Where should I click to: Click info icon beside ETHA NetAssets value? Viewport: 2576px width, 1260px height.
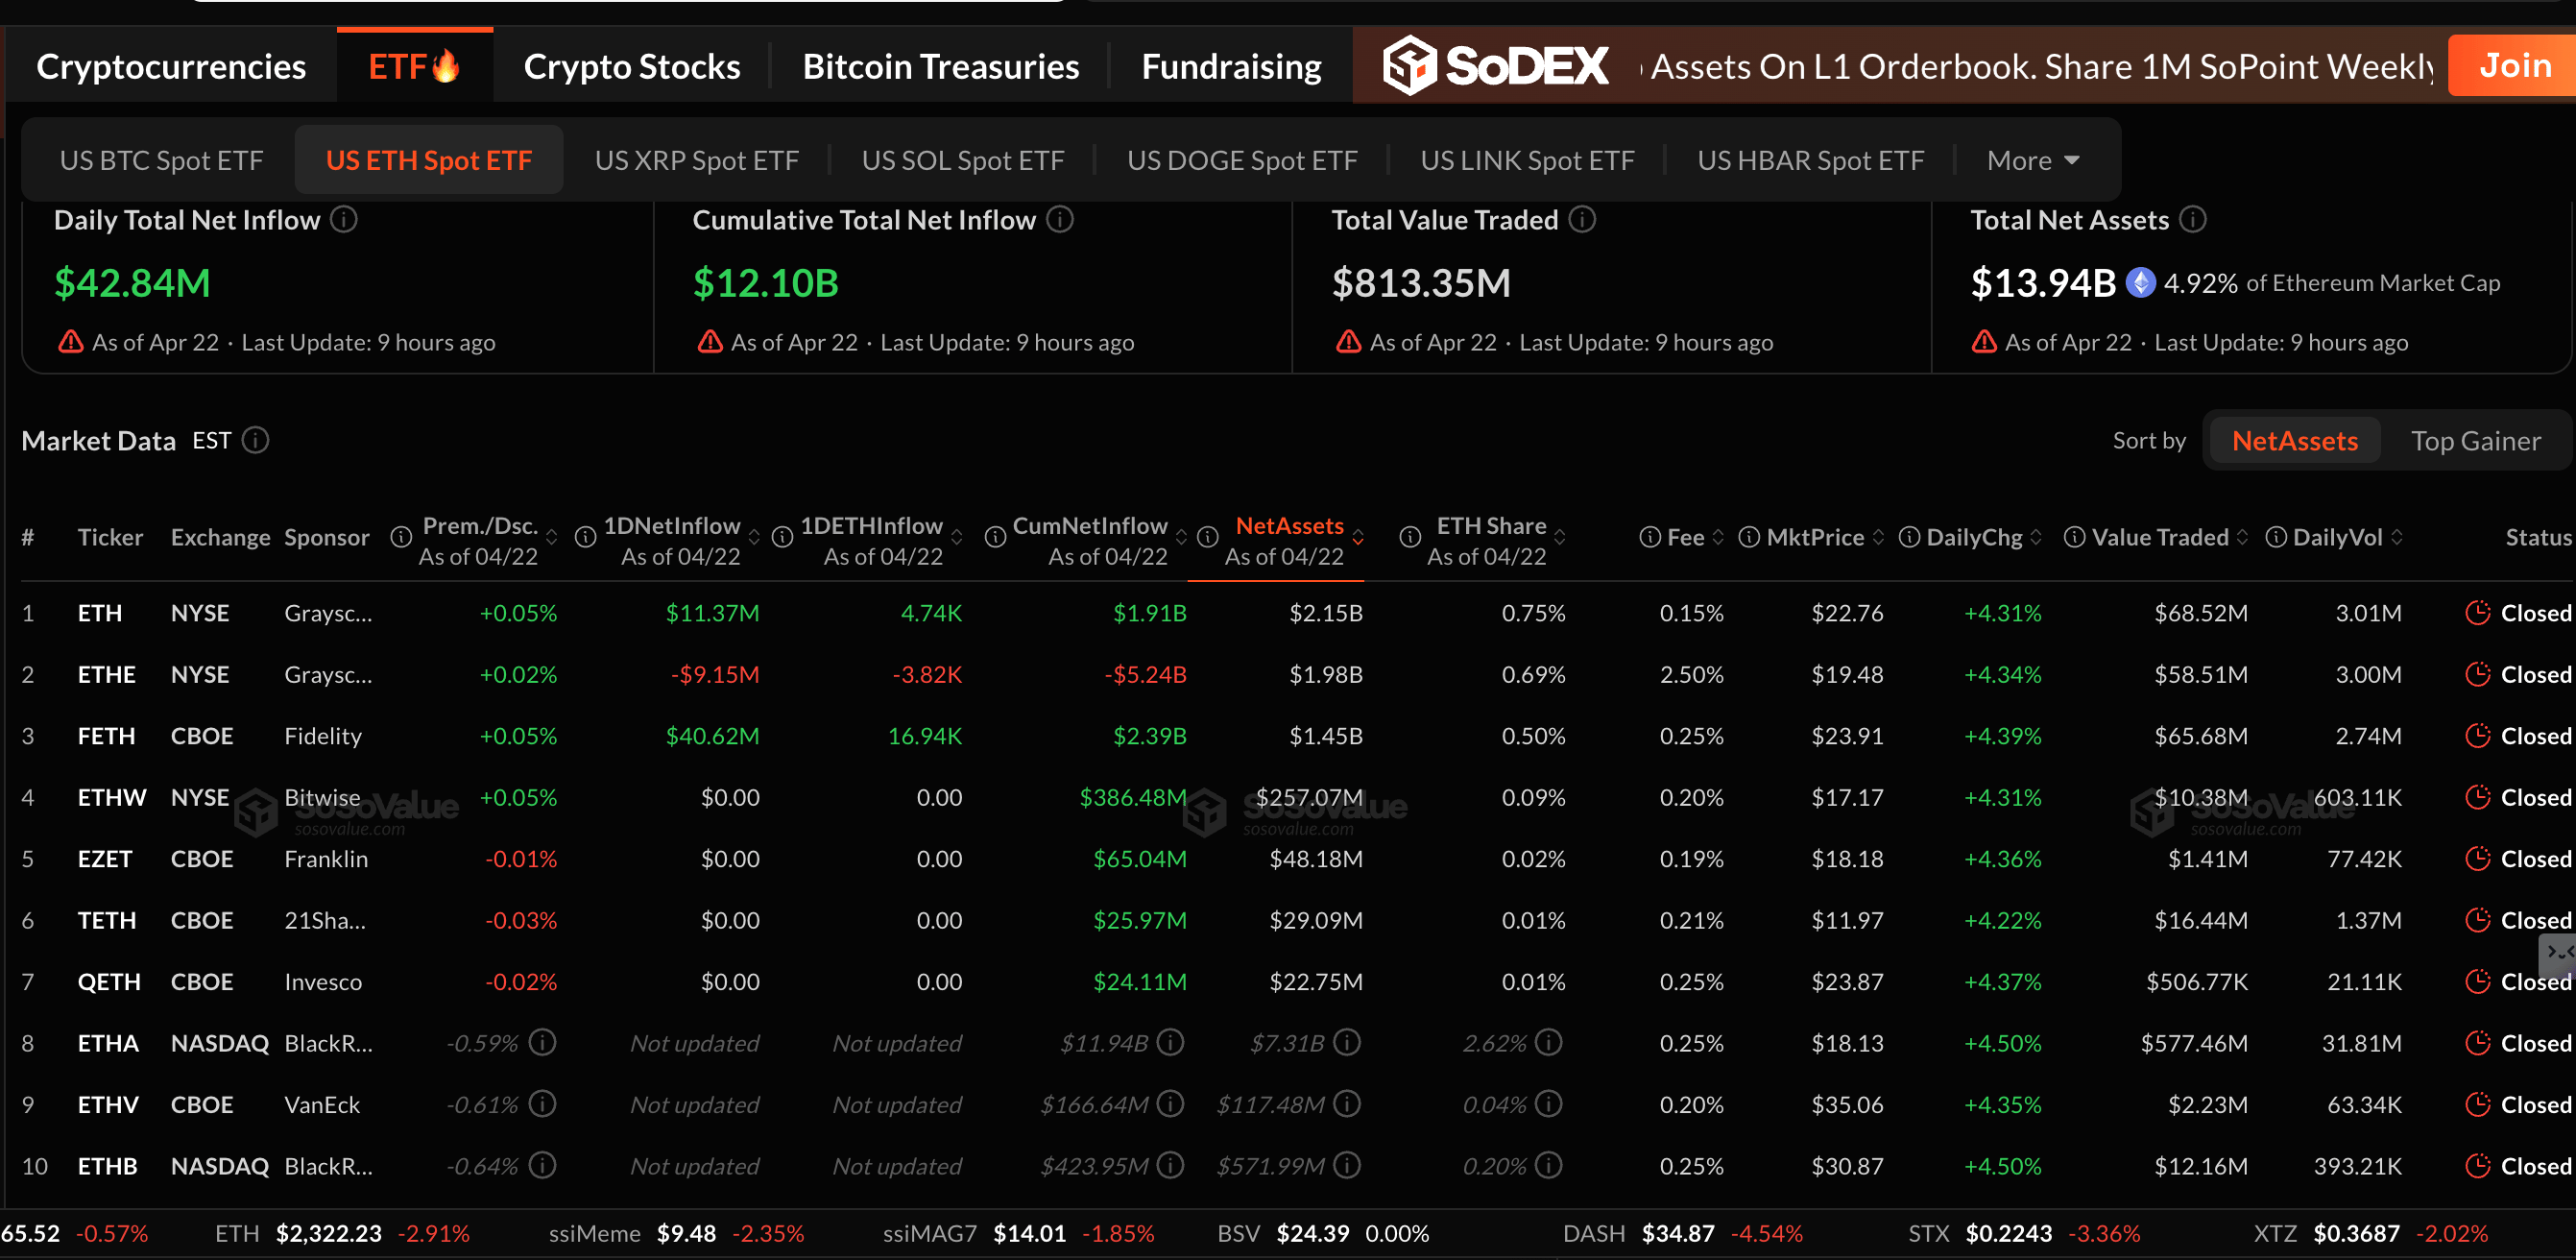(1347, 1043)
